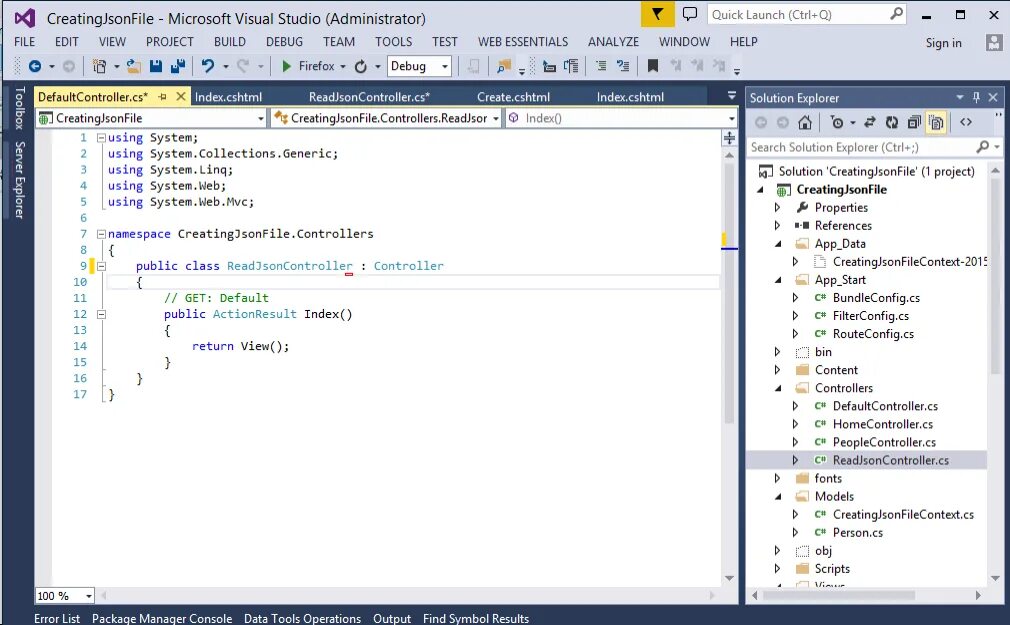Click the Pending Changes Filter clock icon
Viewport: 1010px width, 625px height.
coord(837,122)
